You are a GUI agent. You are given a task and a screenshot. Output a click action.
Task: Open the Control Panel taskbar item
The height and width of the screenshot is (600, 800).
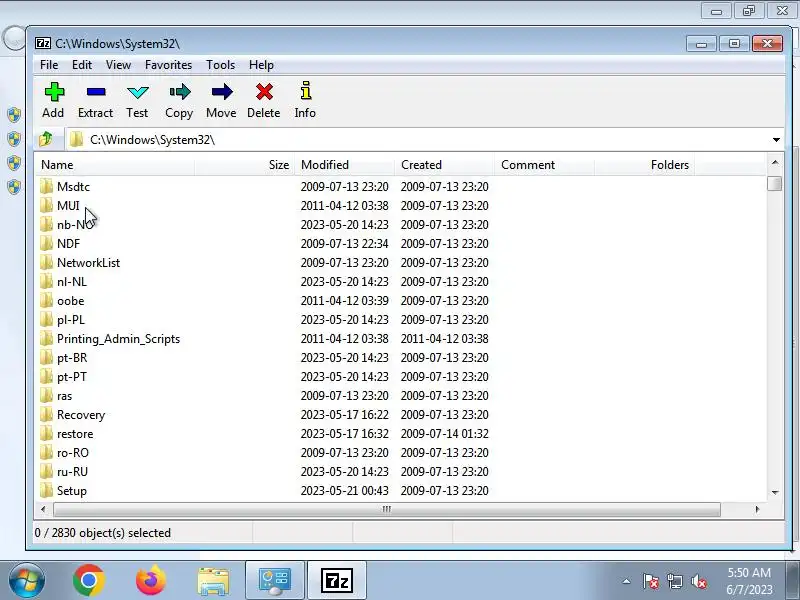pyautogui.click(x=275, y=581)
